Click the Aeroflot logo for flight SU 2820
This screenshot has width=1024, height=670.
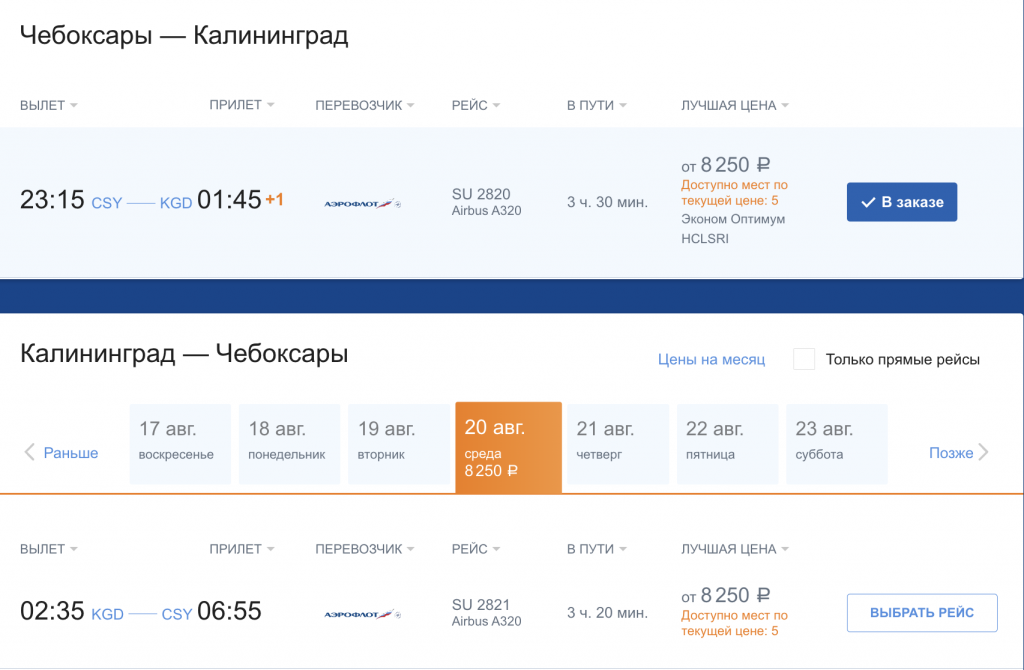coord(361,203)
